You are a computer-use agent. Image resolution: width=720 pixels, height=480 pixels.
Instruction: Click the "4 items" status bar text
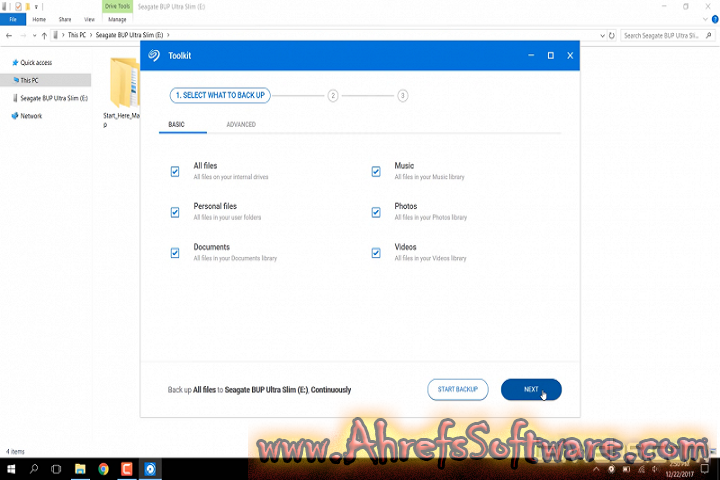[x=15, y=452]
